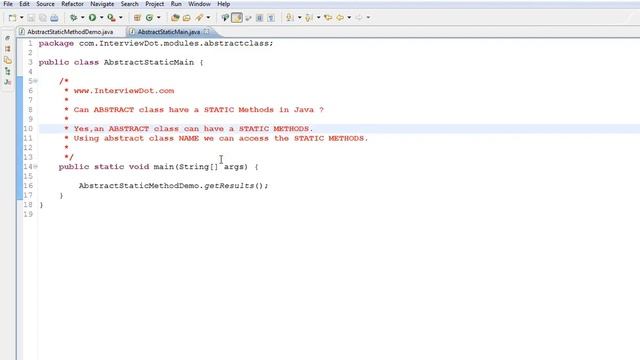Expand the New Java Class dropdown arrow

tap(159, 18)
